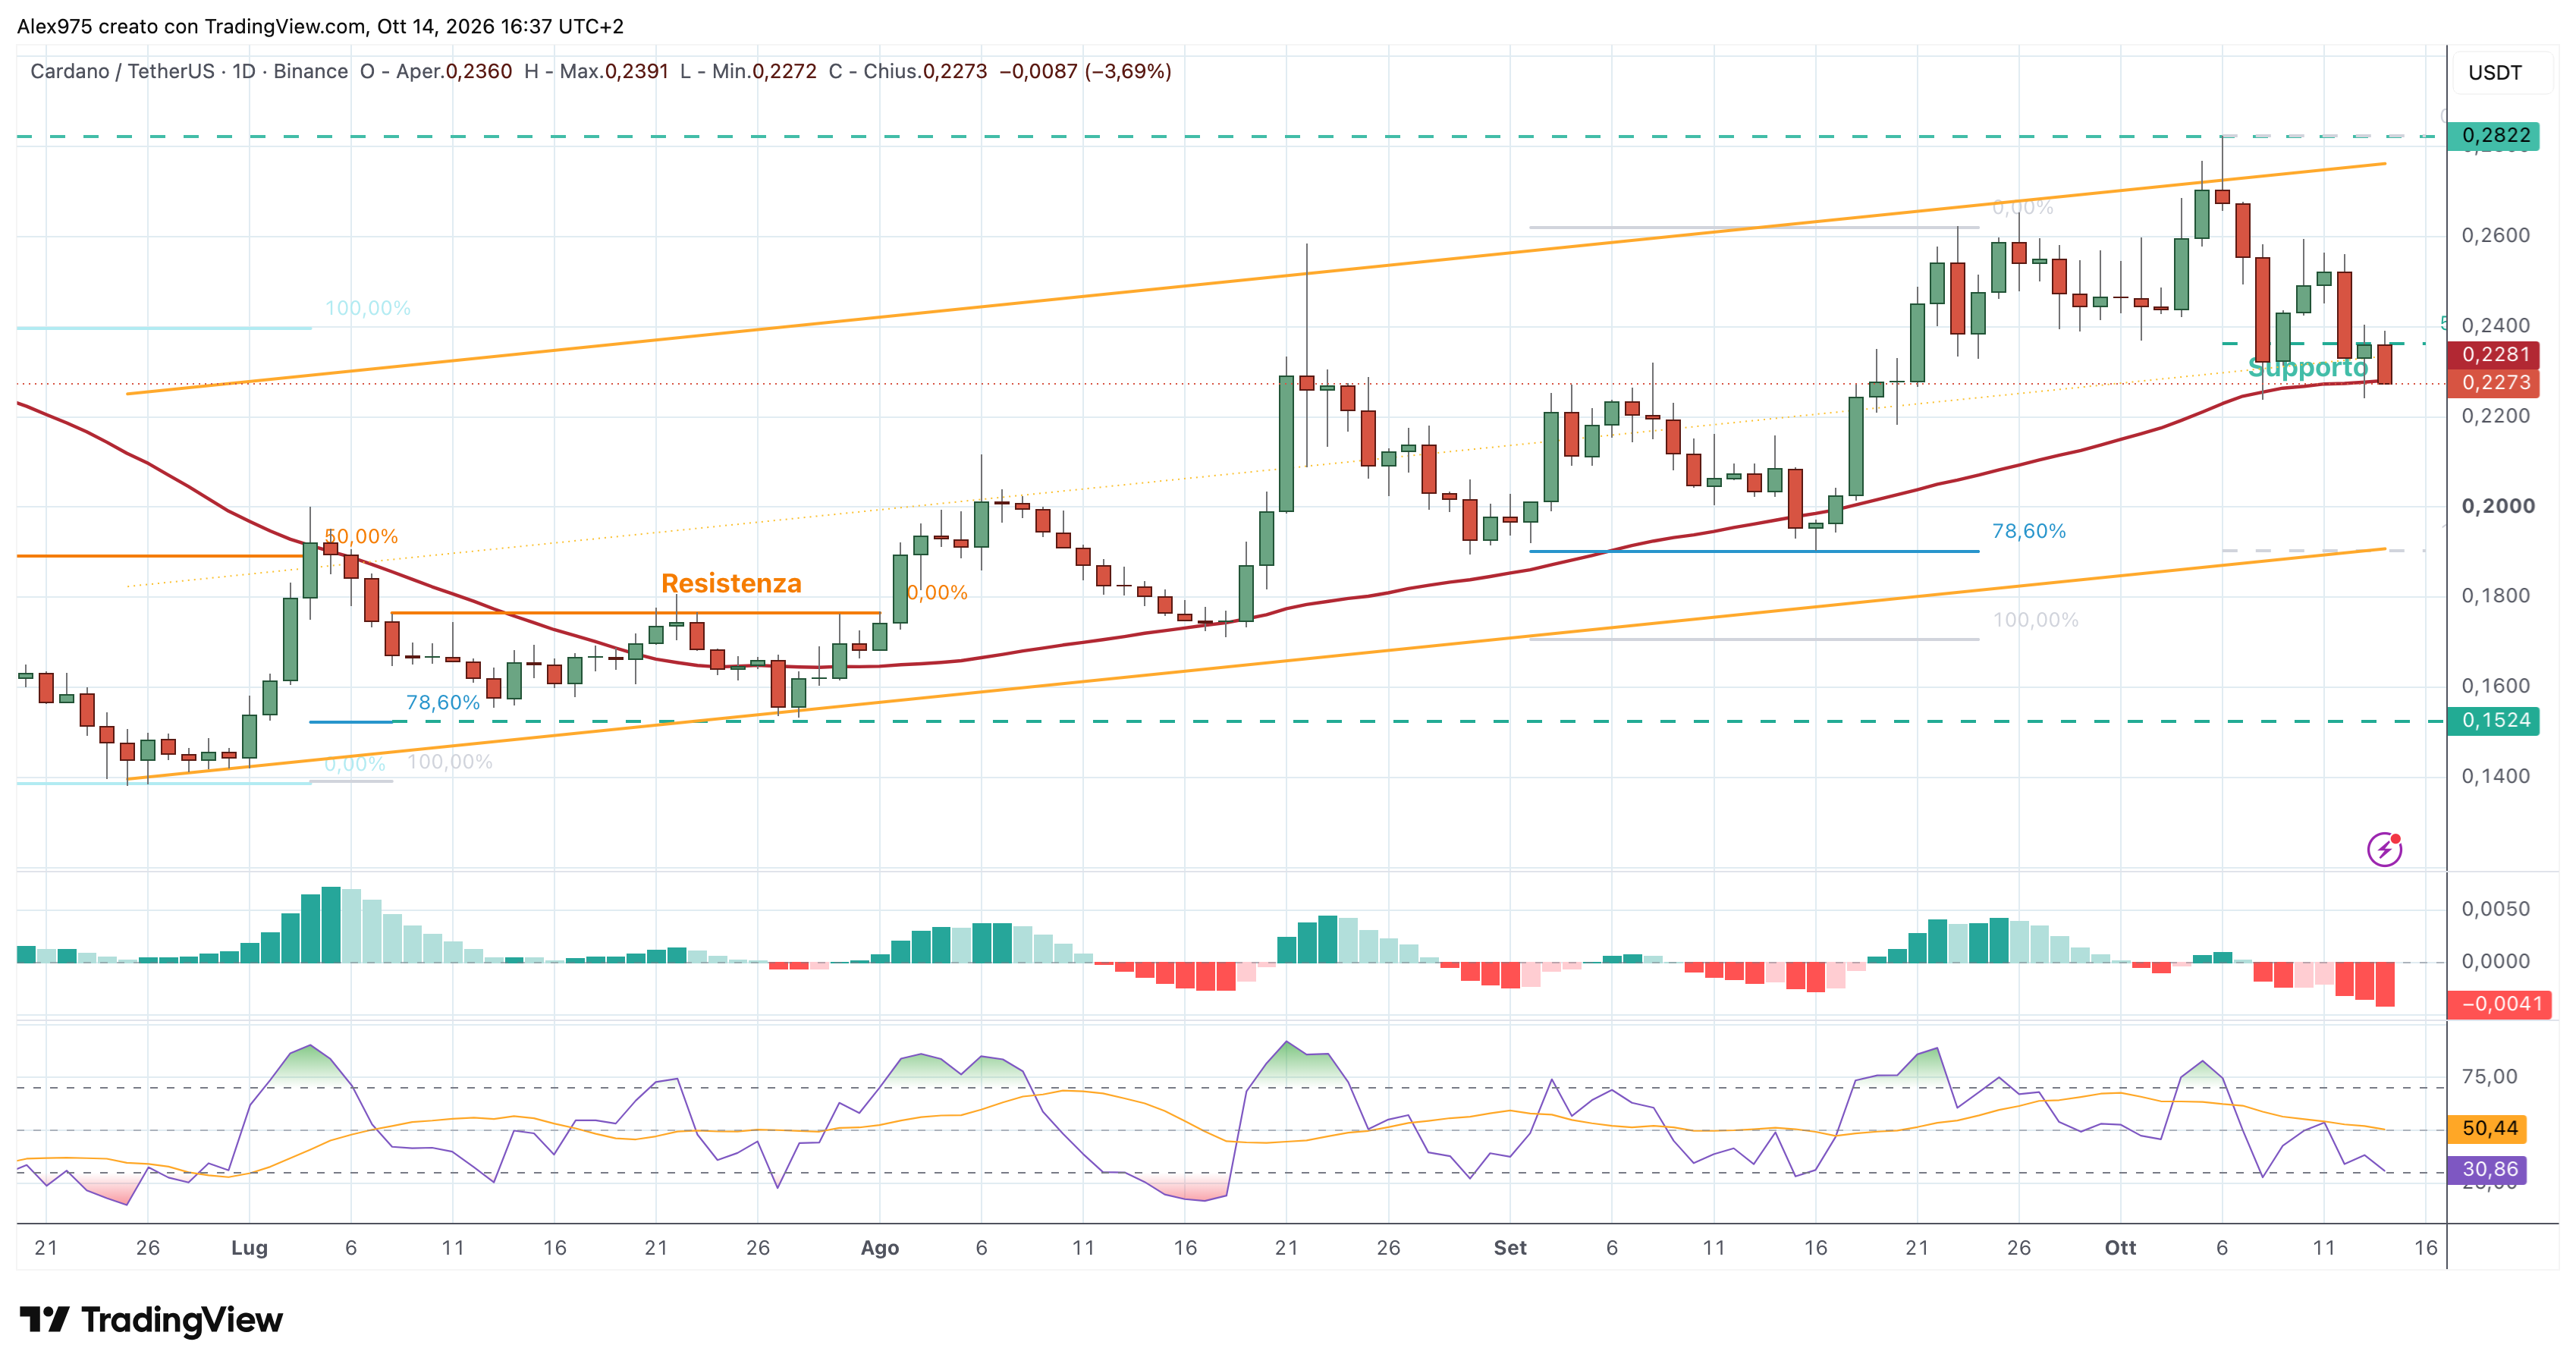The width and height of the screenshot is (2576, 1370).
Task: Click the red 0,2281 price label
Action: pyautogui.click(x=2493, y=354)
